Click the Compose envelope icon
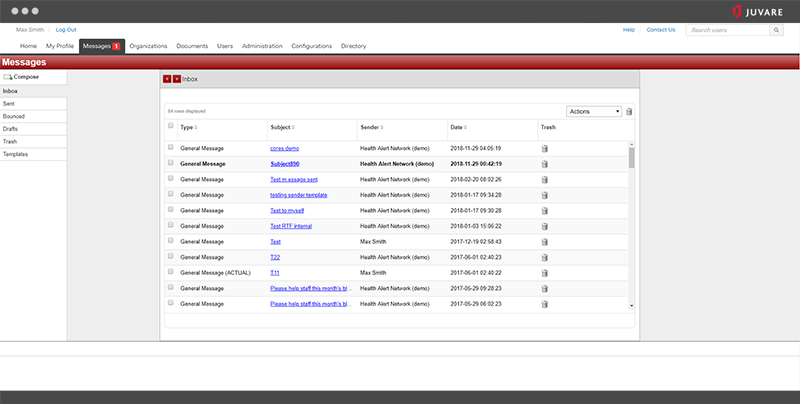 tap(8, 77)
